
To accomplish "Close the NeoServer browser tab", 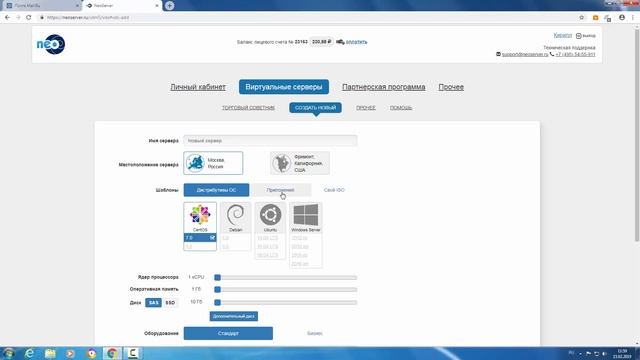I will point(157,6).
